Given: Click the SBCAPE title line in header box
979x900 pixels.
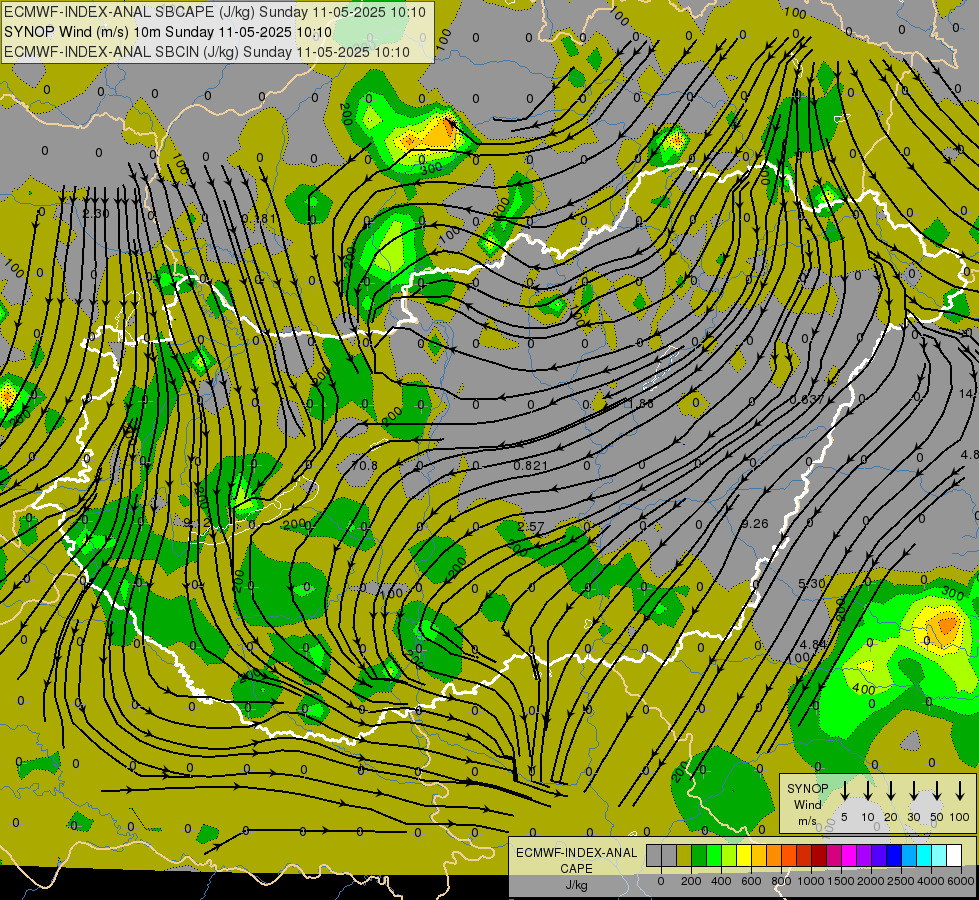Looking at the screenshot, I should click(x=215, y=12).
